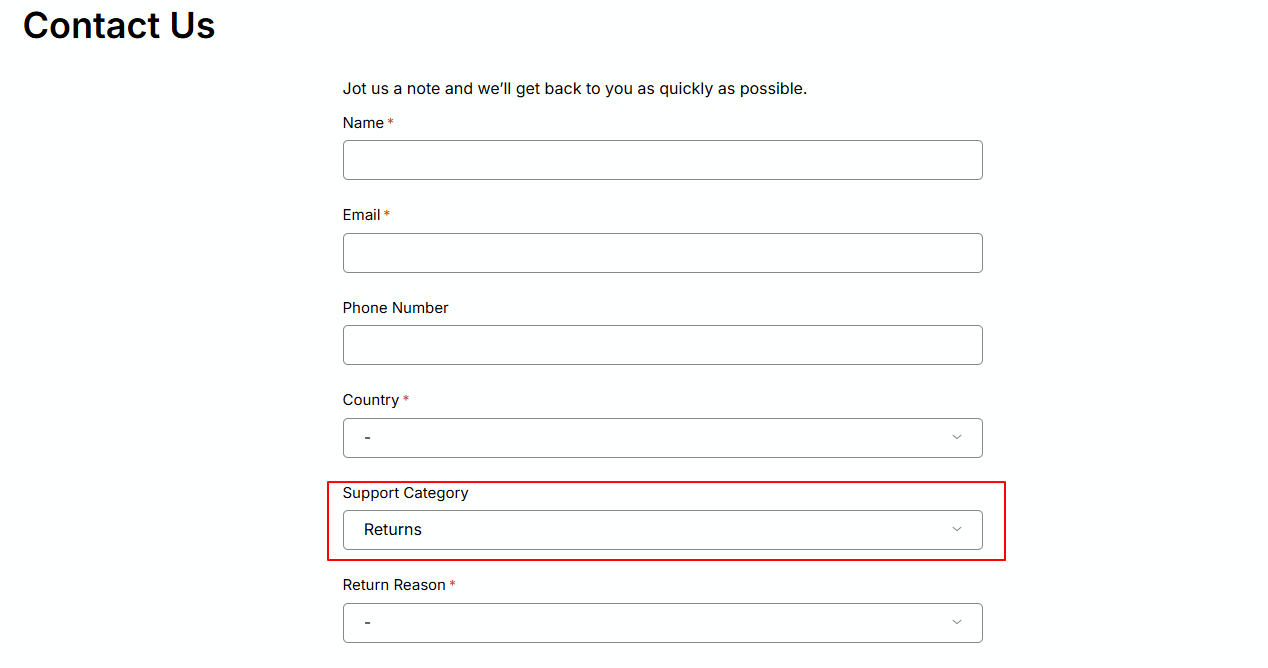Click the "Jot us a note" intro text

point(574,88)
